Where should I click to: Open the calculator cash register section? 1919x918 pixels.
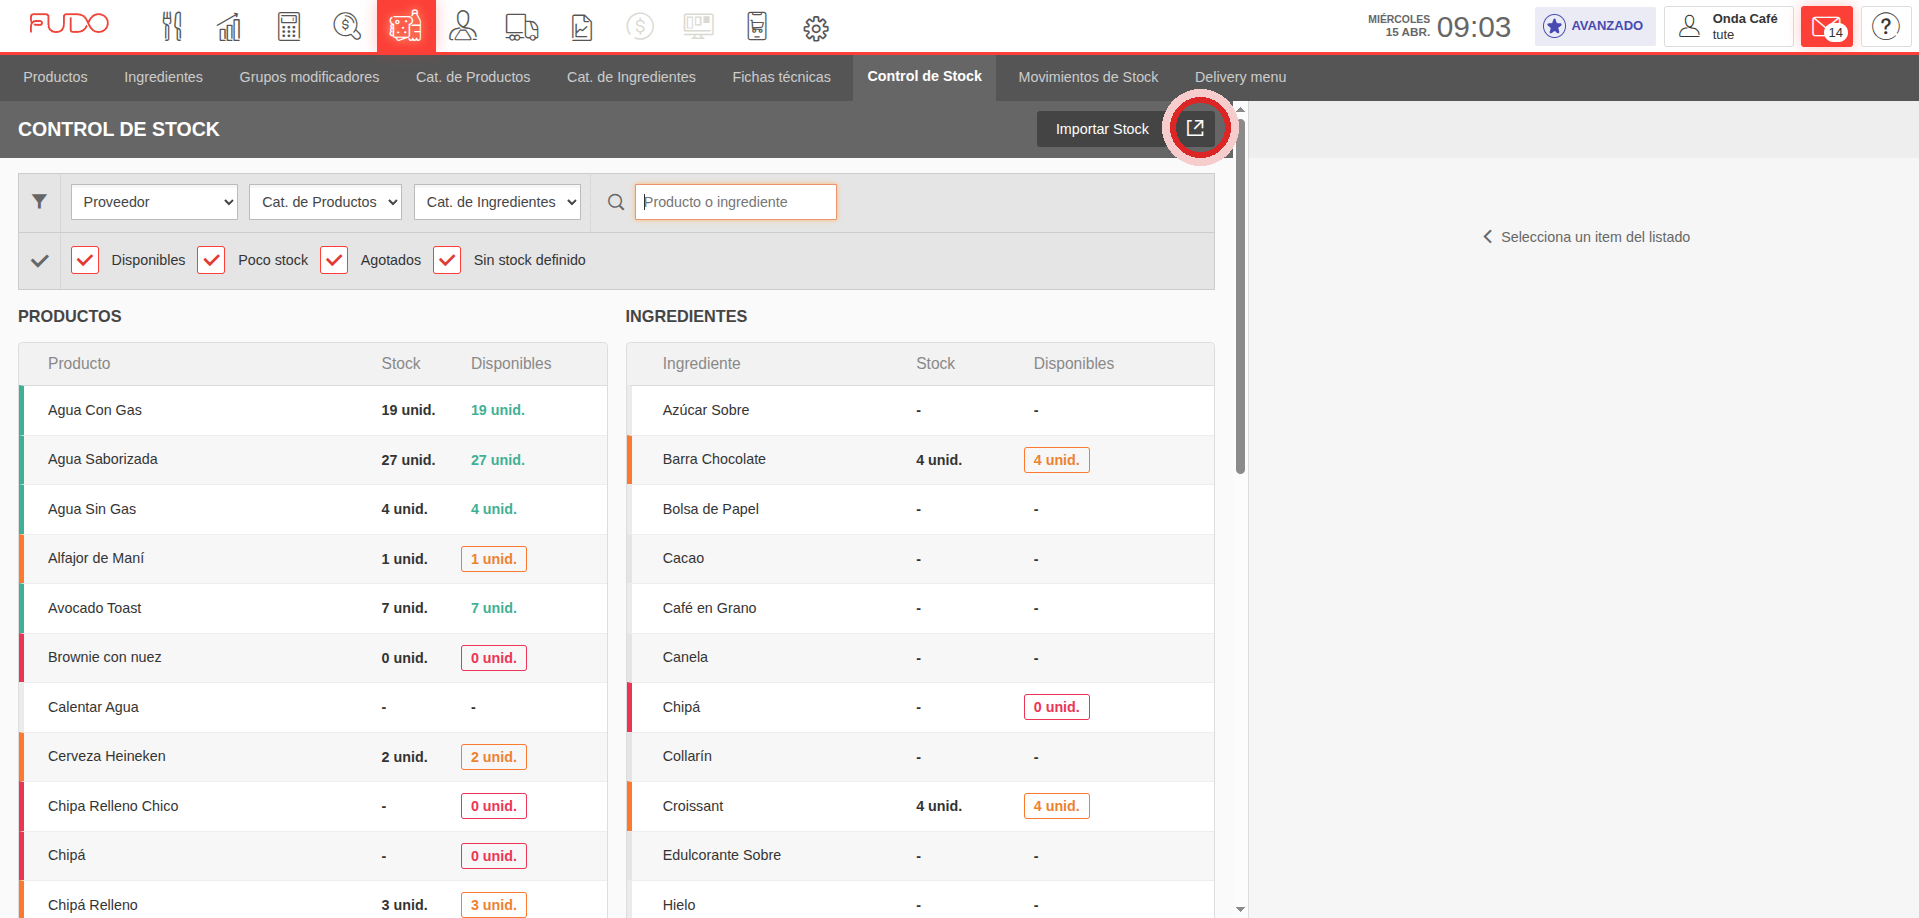(x=289, y=26)
